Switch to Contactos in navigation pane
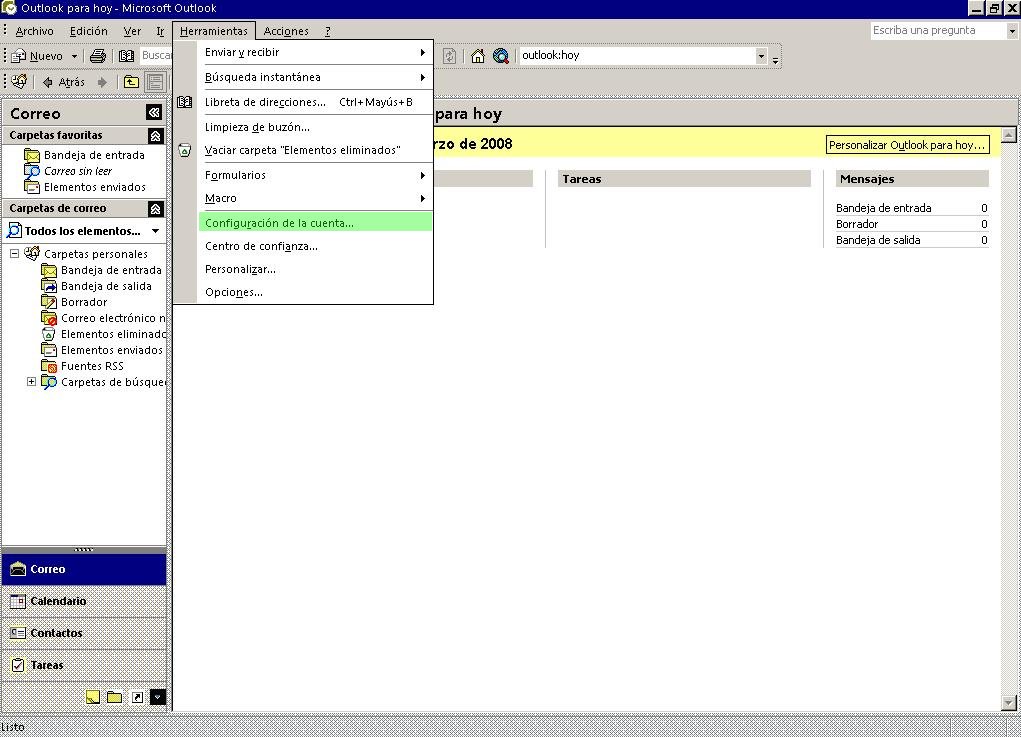1021x737 pixels. pyautogui.click(x=84, y=633)
